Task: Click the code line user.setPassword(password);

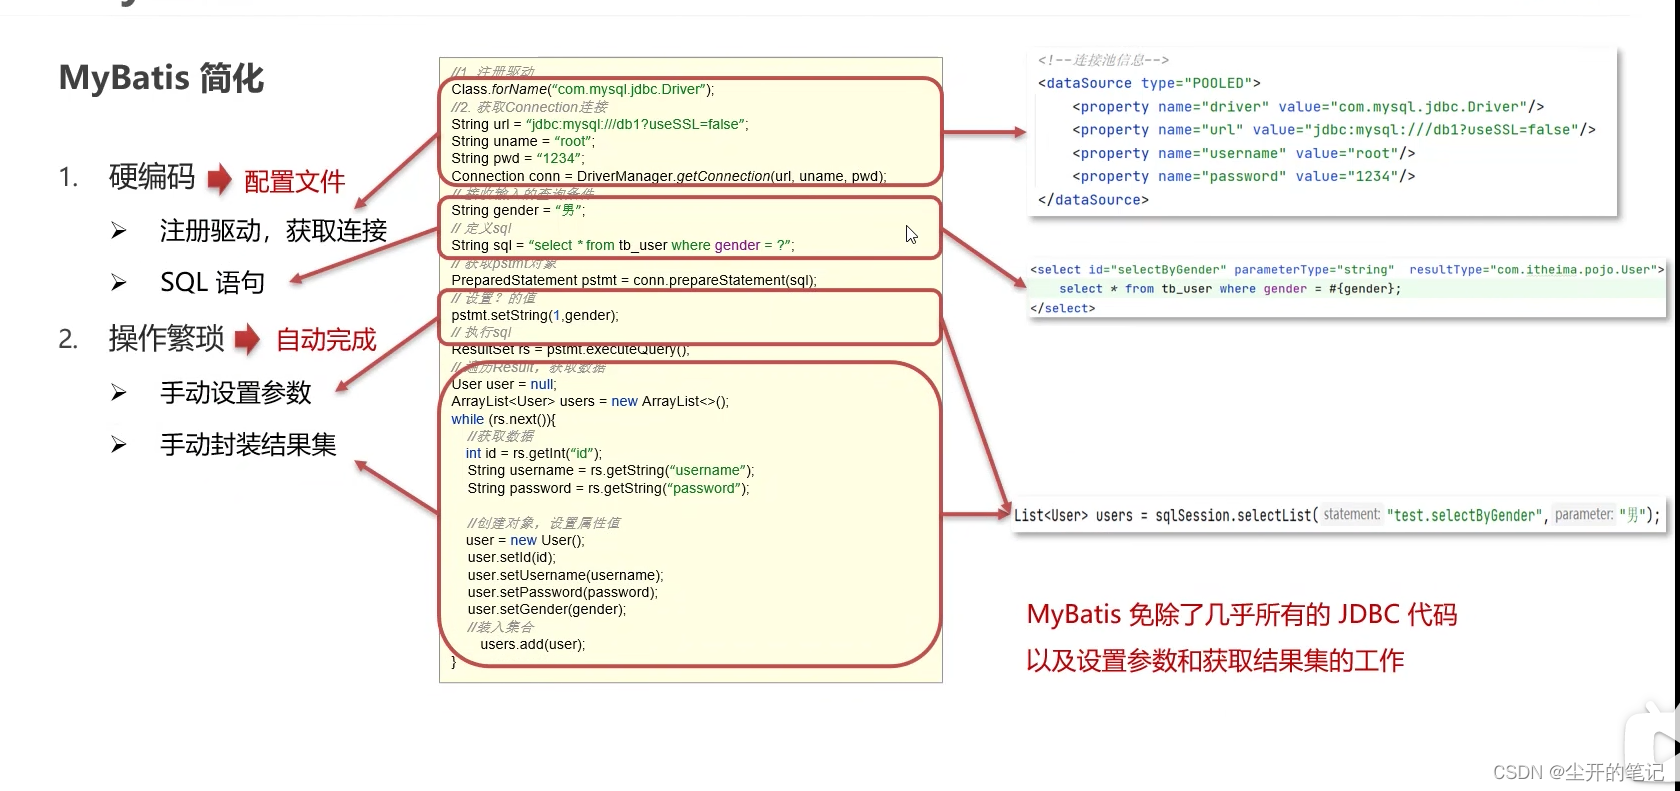Action: click(x=563, y=592)
